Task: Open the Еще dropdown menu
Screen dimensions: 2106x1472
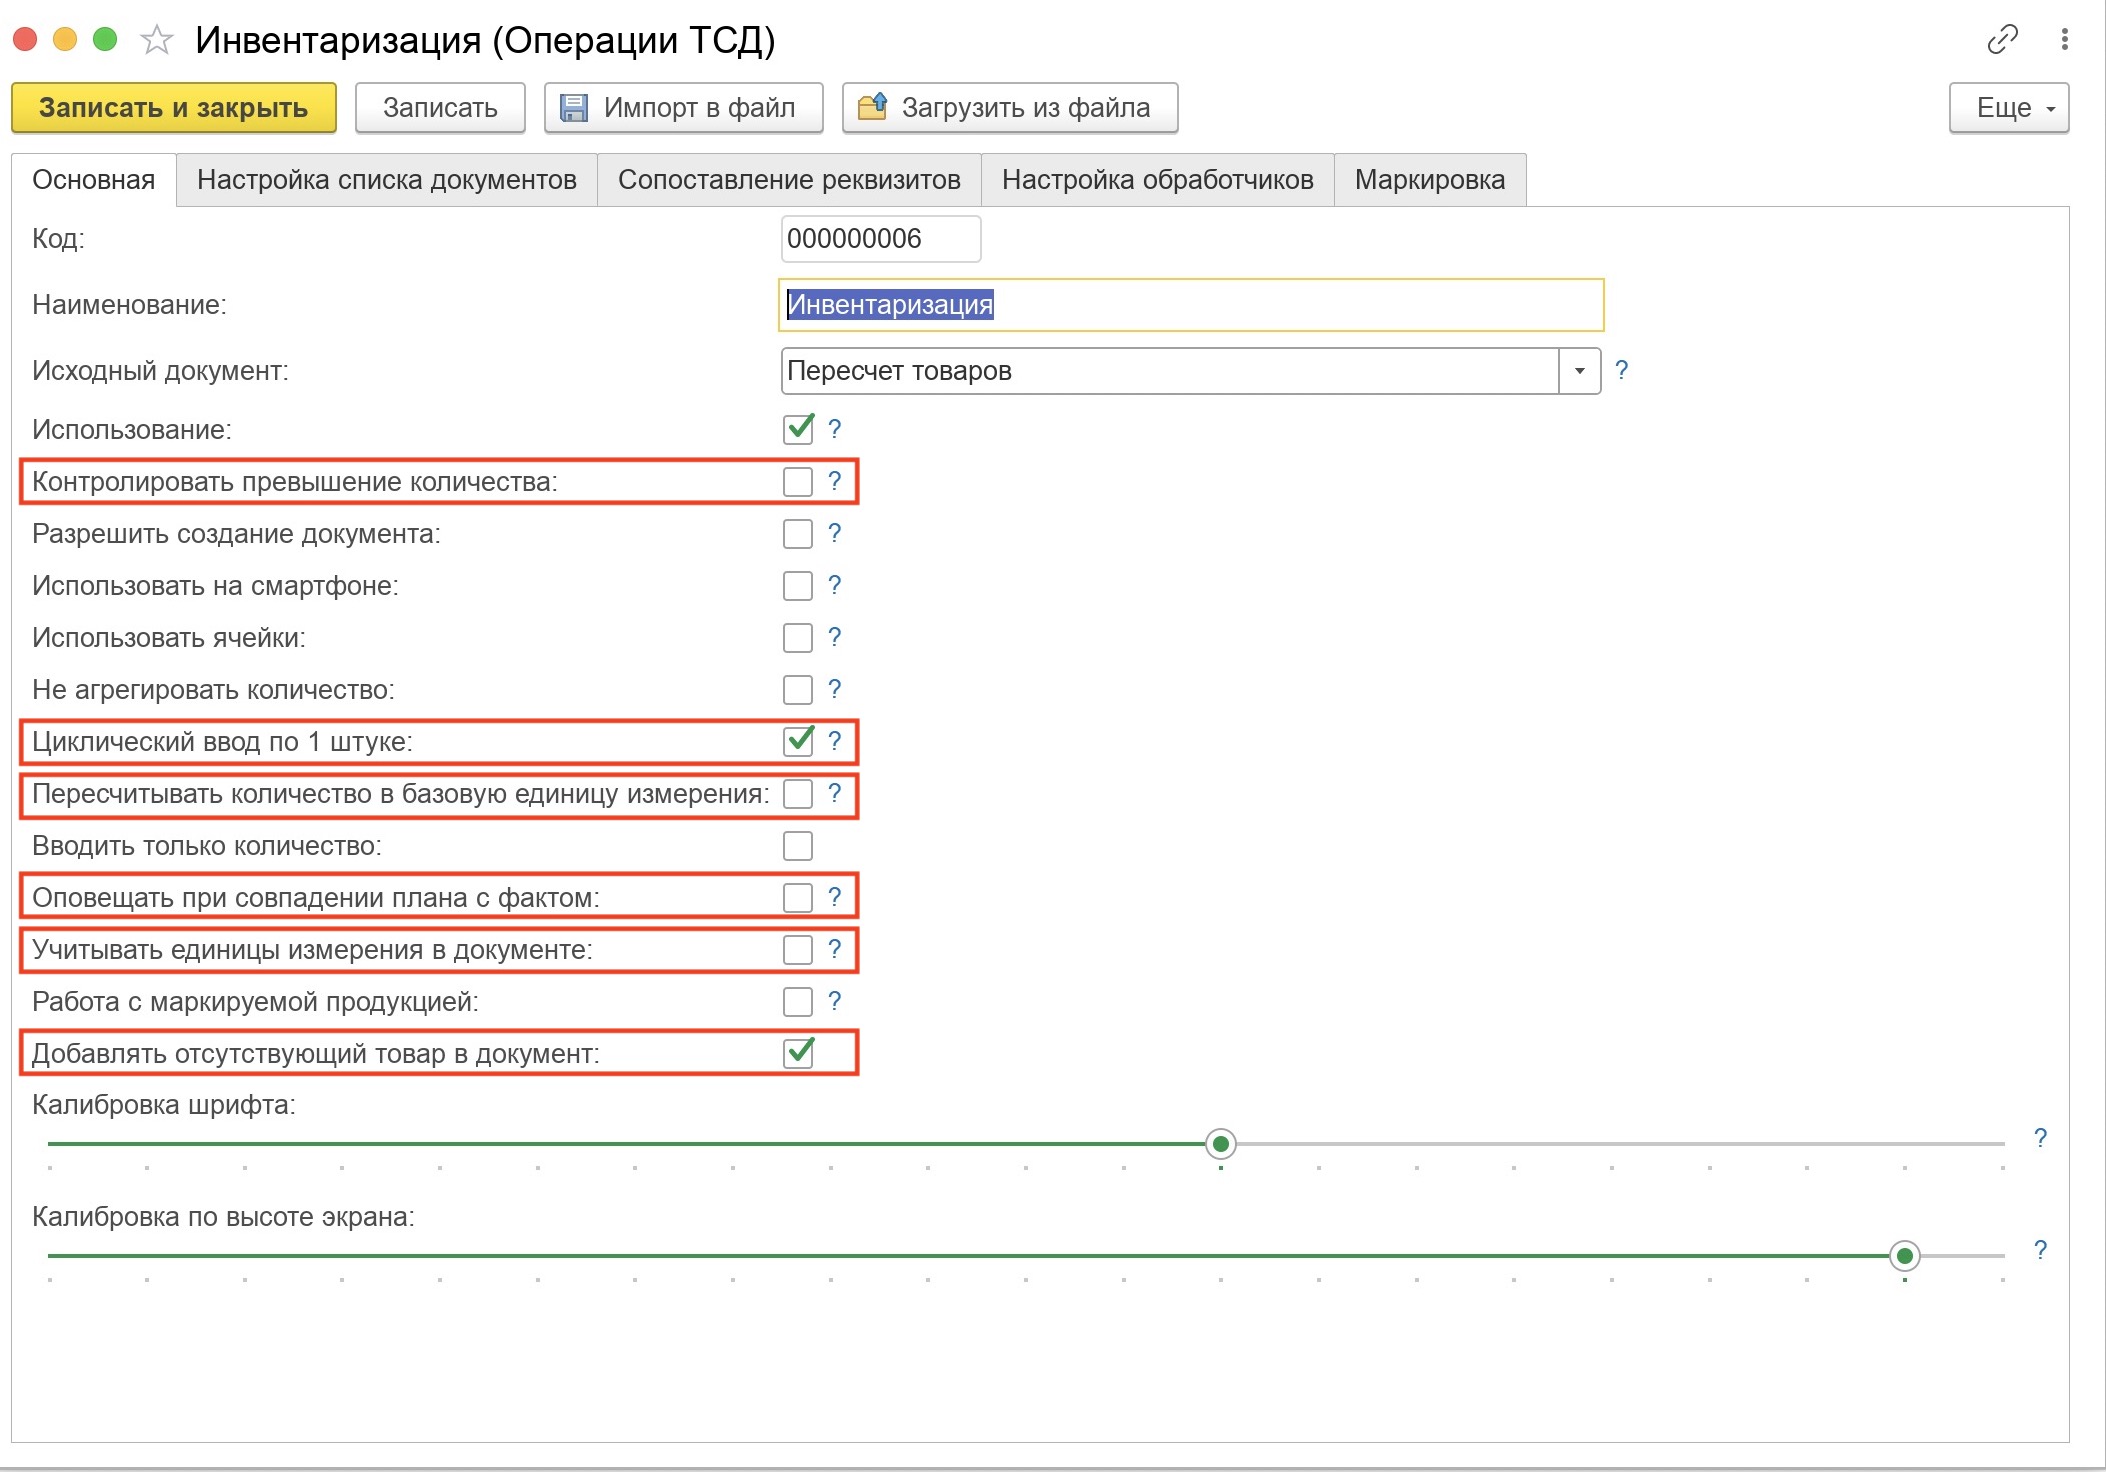Action: pos(2009,108)
